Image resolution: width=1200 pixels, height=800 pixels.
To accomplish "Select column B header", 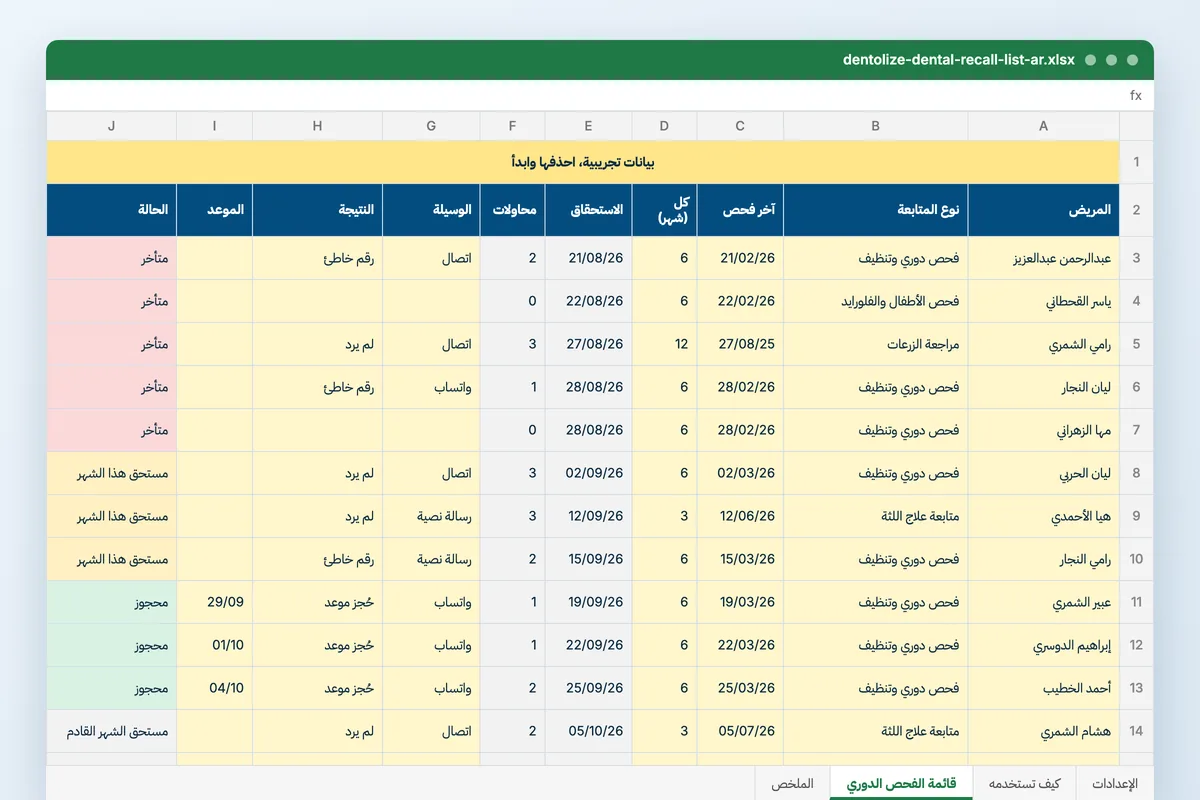I will tap(876, 126).
